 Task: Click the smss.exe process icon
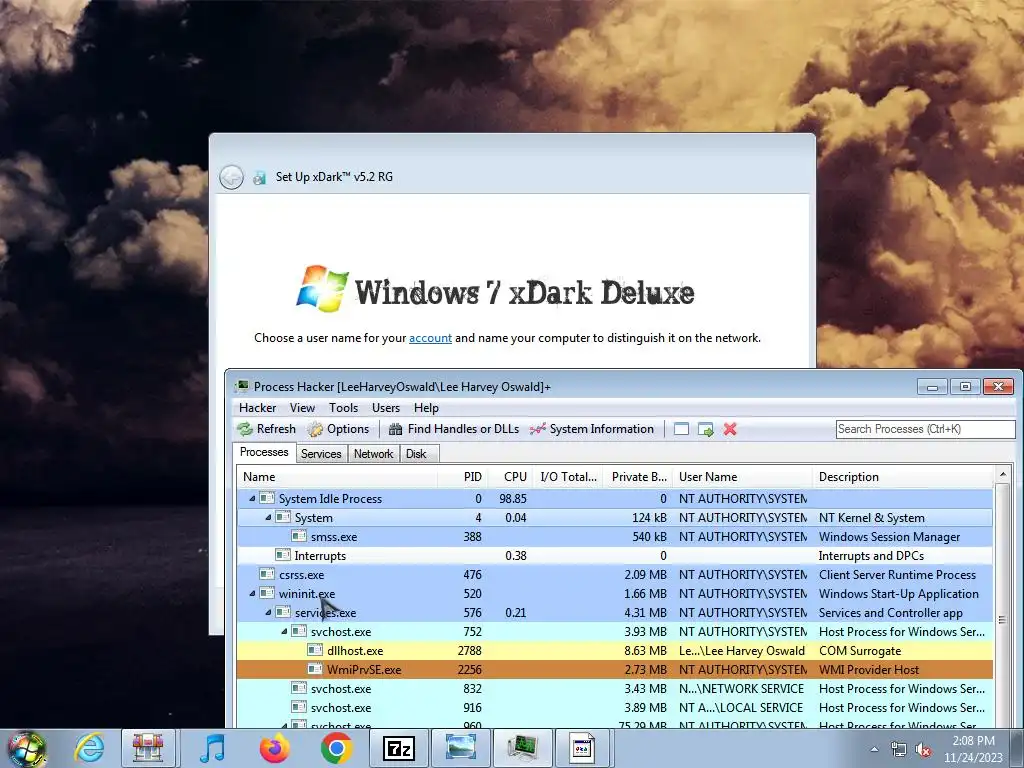(x=299, y=536)
